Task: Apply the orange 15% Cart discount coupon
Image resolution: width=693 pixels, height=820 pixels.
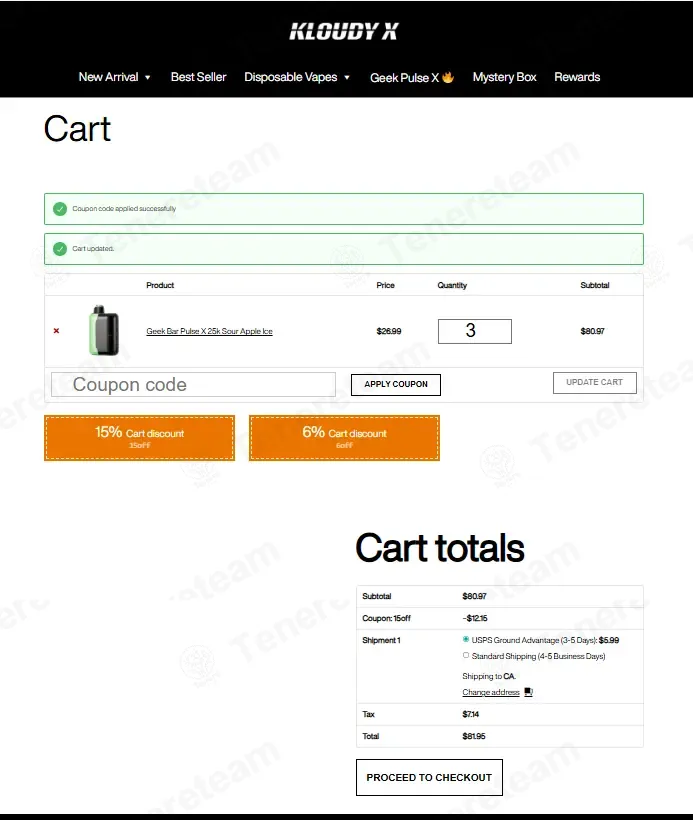Action: pyautogui.click(x=140, y=438)
